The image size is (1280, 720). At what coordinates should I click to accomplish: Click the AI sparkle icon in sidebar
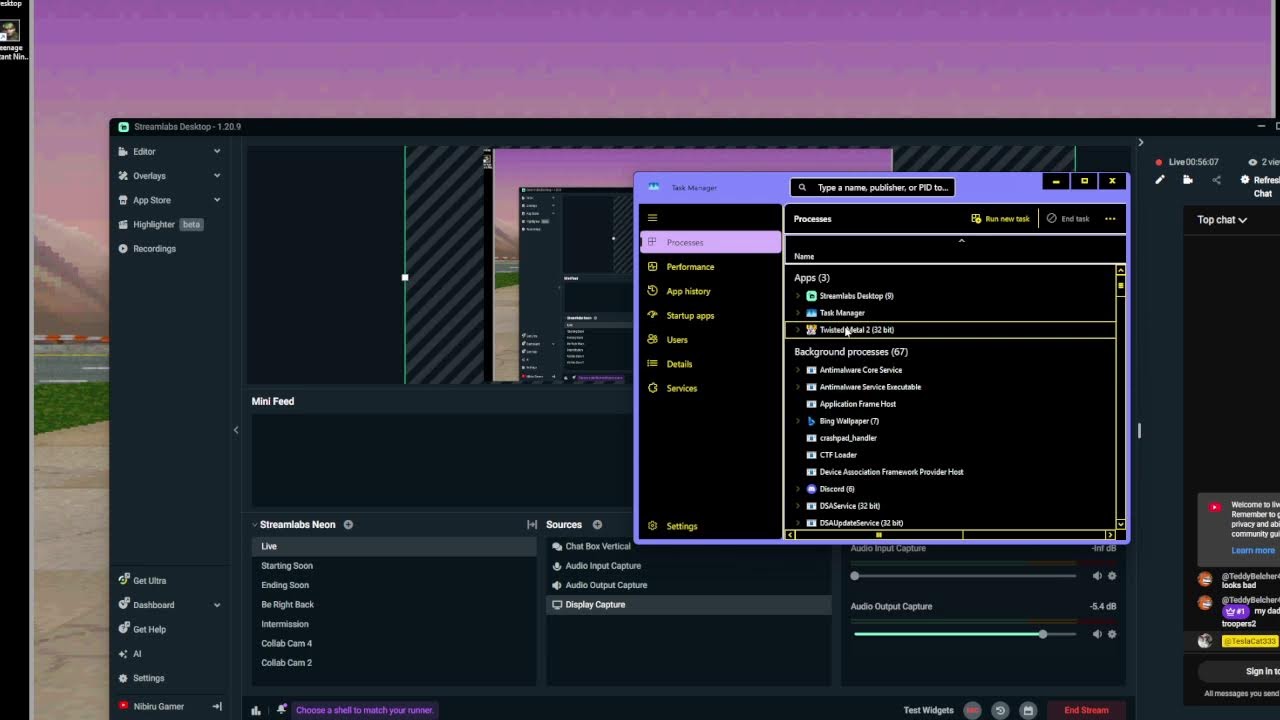click(x=123, y=654)
